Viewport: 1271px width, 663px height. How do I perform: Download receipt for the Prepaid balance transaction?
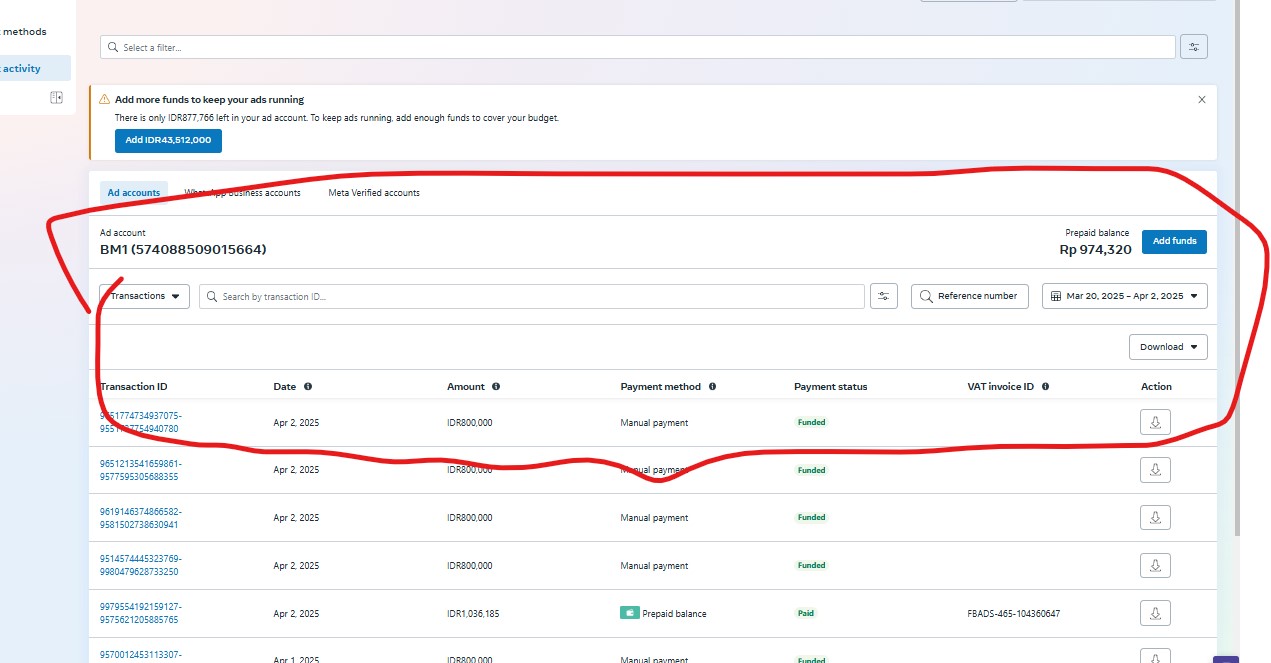tap(1155, 613)
